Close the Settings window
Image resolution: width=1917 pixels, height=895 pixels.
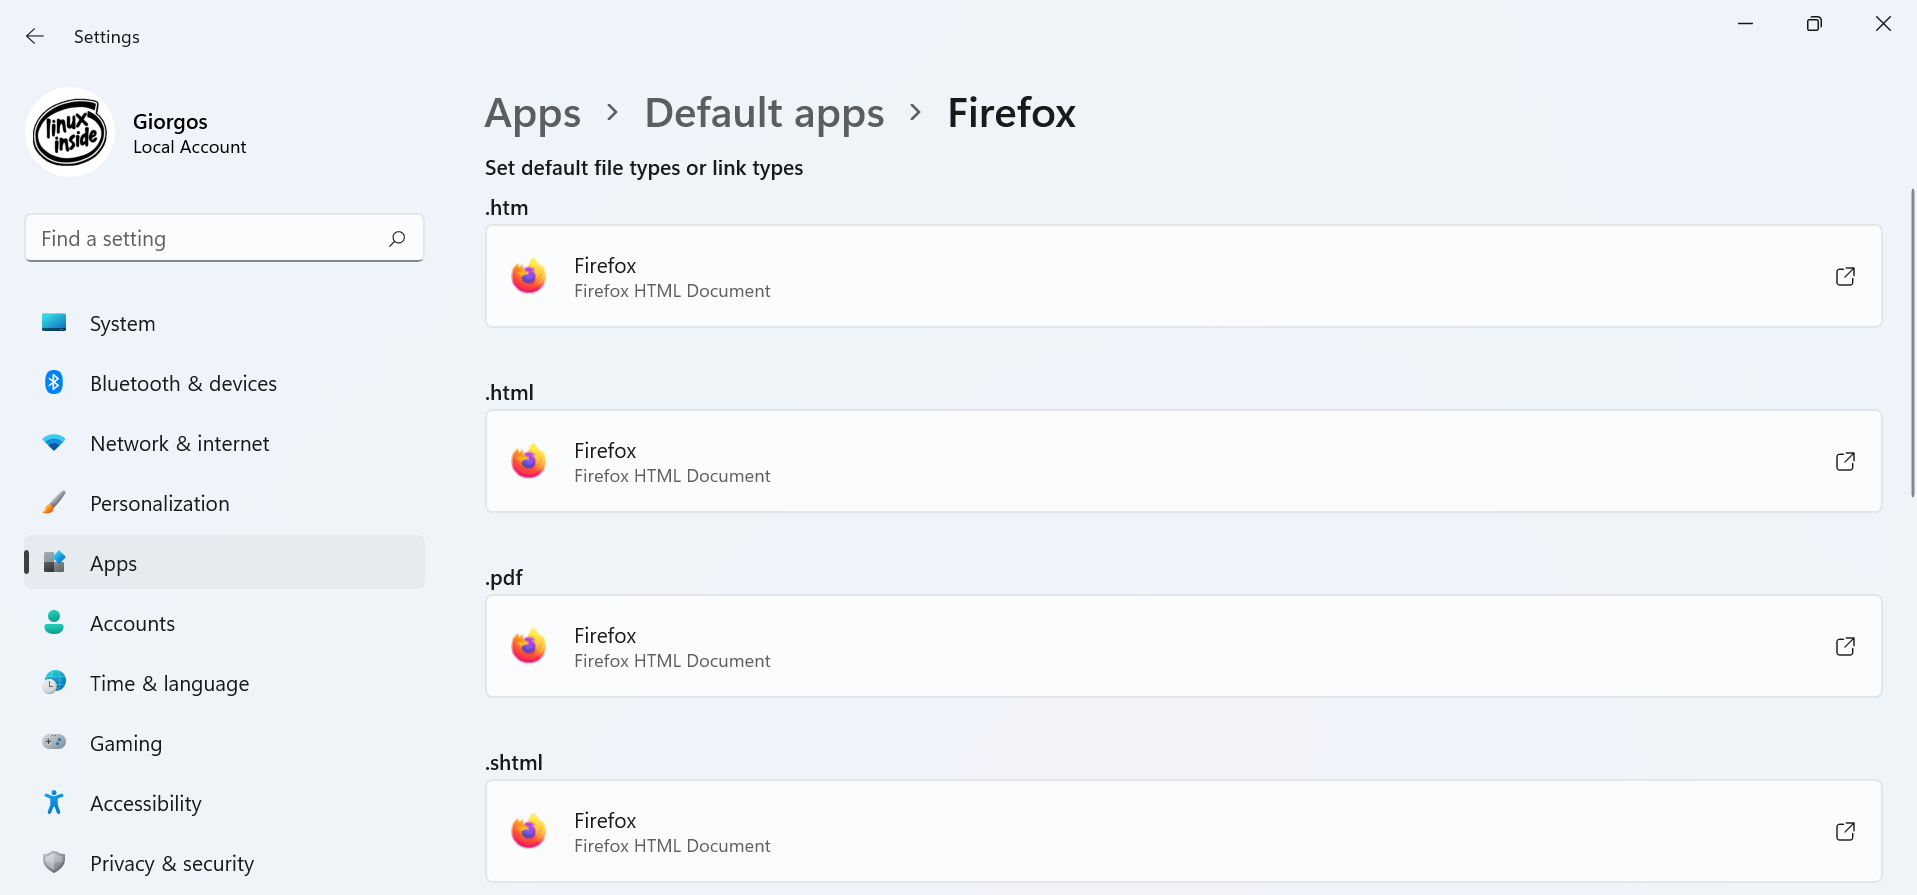click(1883, 24)
